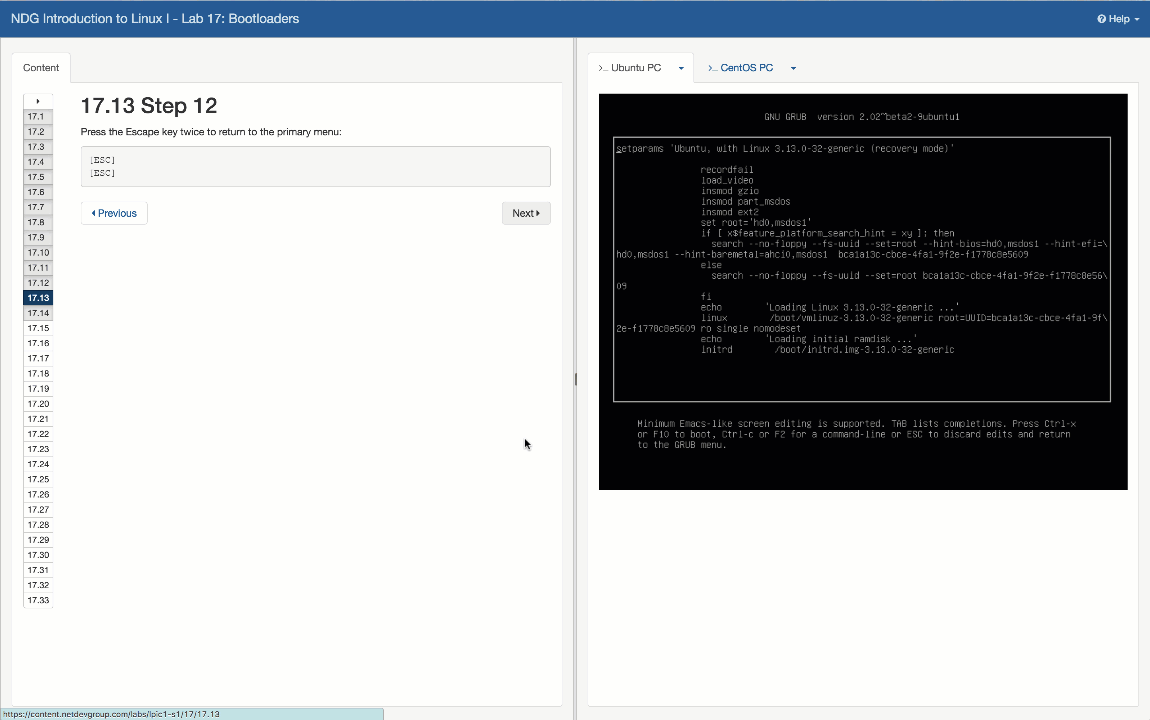
Task: Jump to section 17.5
Action: (x=38, y=177)
